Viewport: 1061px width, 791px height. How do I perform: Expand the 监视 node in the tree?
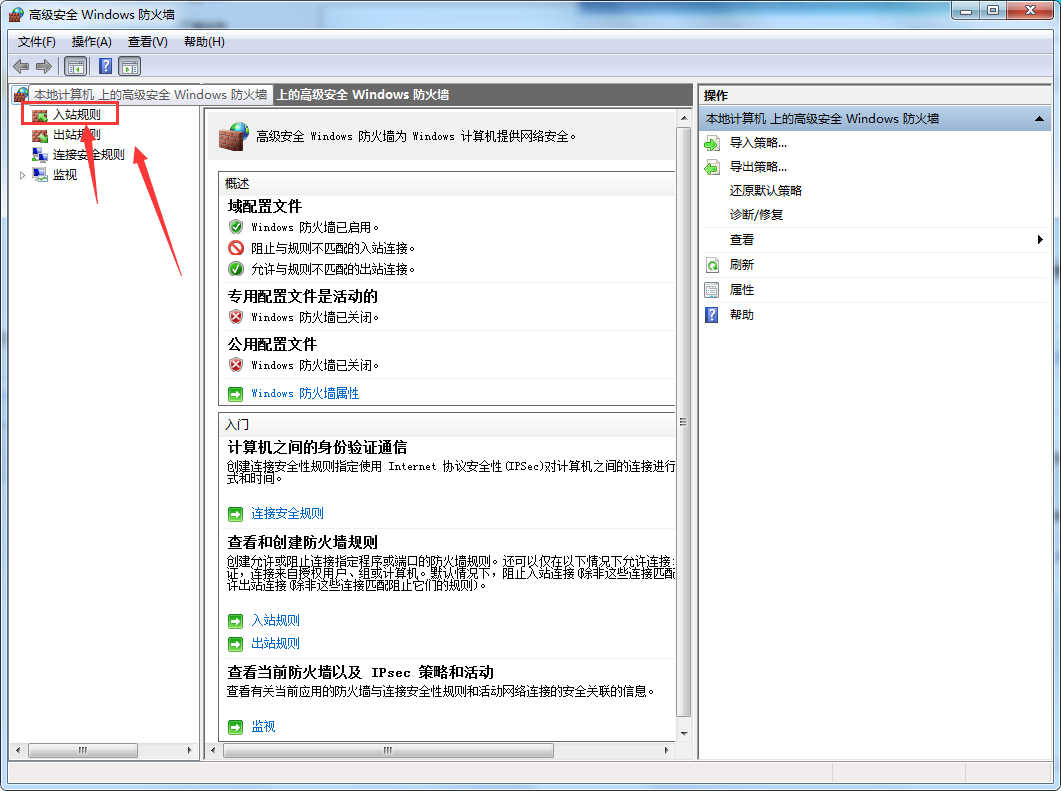point(23,175)
